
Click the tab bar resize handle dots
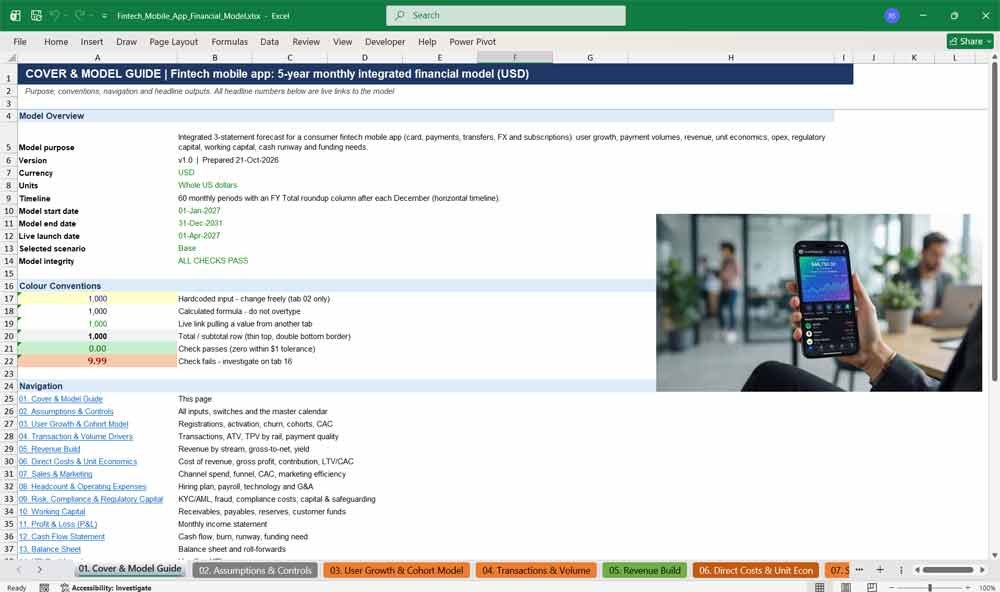coord(901,570)
